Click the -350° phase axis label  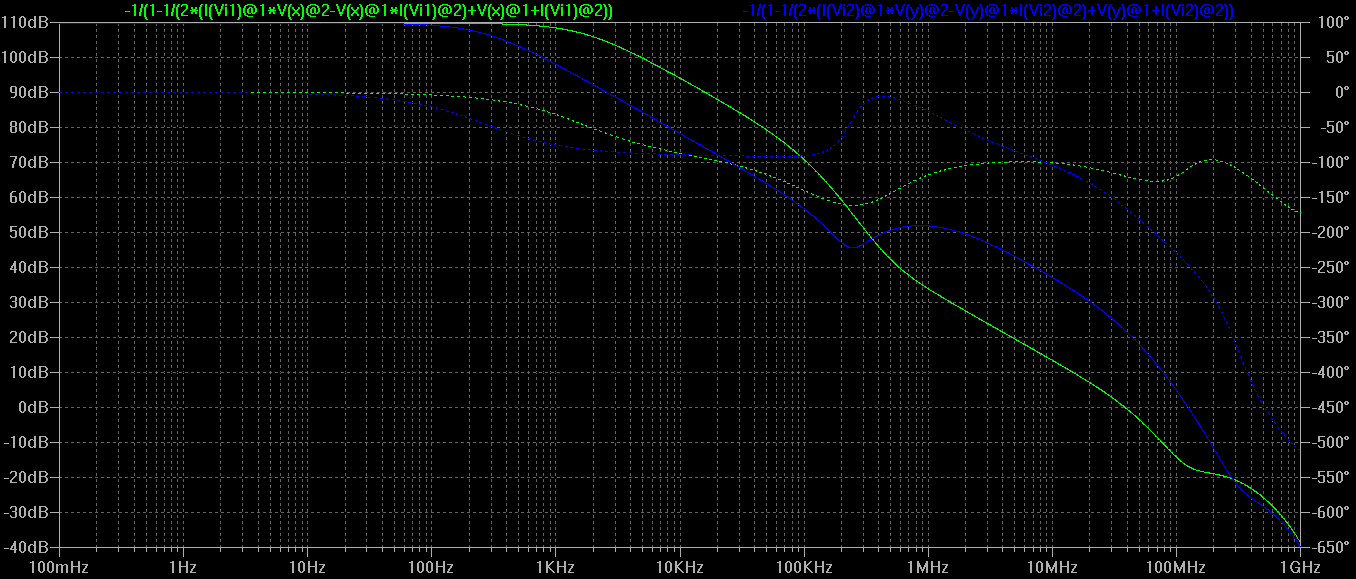tap(1330, 337)
